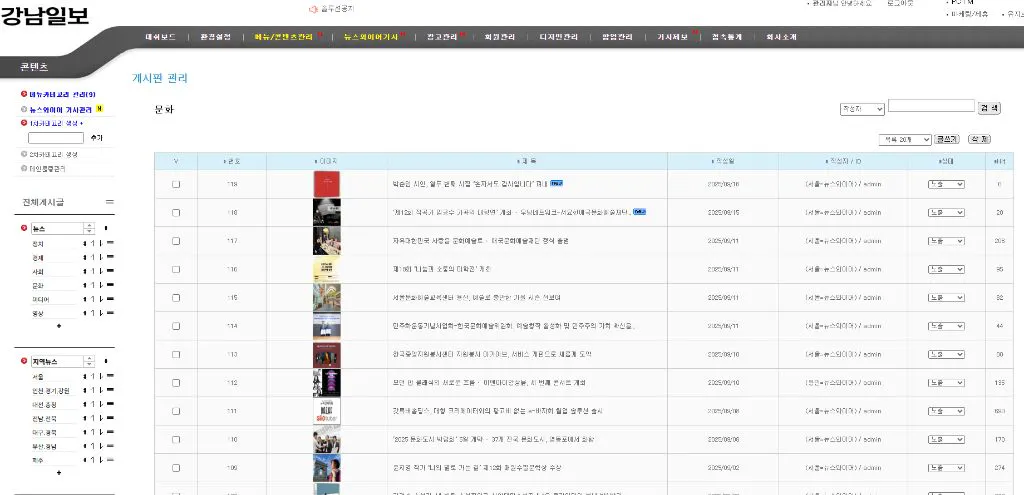The image size is (1024, 495).
Task: Open the 뉴스와이어 기사관리 sidebar link
Action: (60, 109)
